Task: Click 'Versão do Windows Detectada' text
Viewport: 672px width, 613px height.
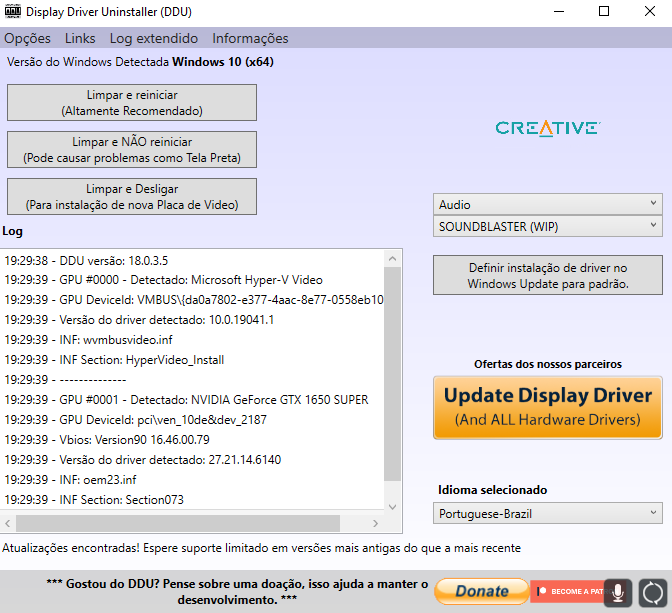Action: click(88, 62)
